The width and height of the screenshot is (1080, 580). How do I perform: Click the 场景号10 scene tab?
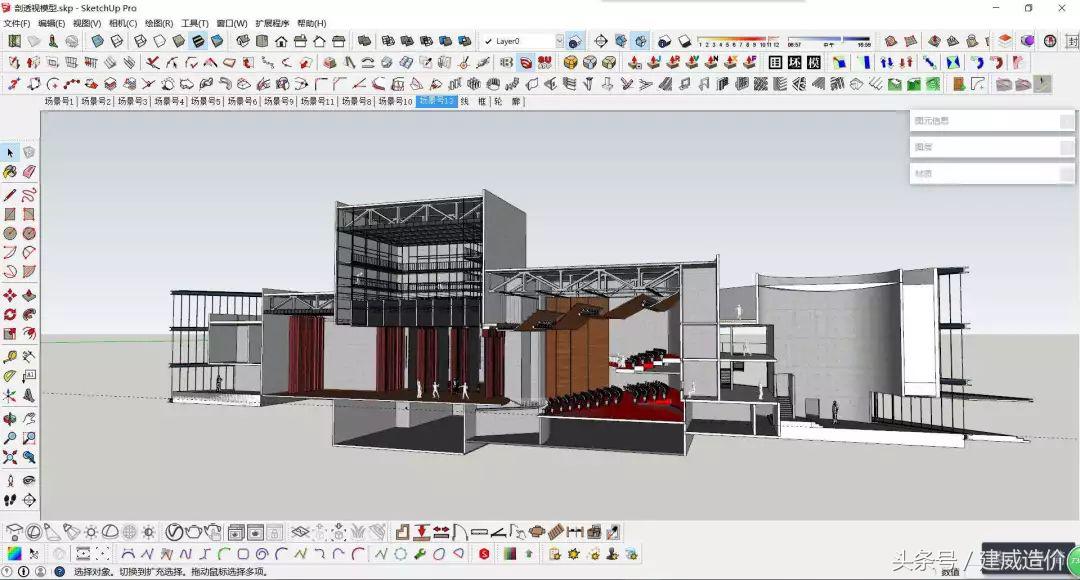[395, 100]
